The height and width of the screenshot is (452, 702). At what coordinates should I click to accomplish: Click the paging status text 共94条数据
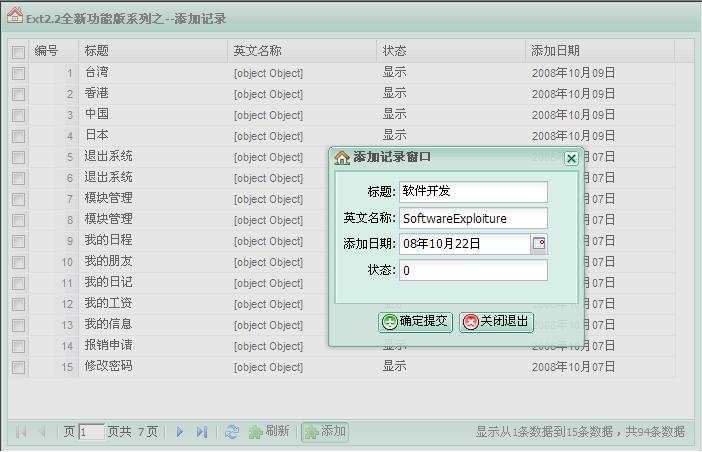655,432
